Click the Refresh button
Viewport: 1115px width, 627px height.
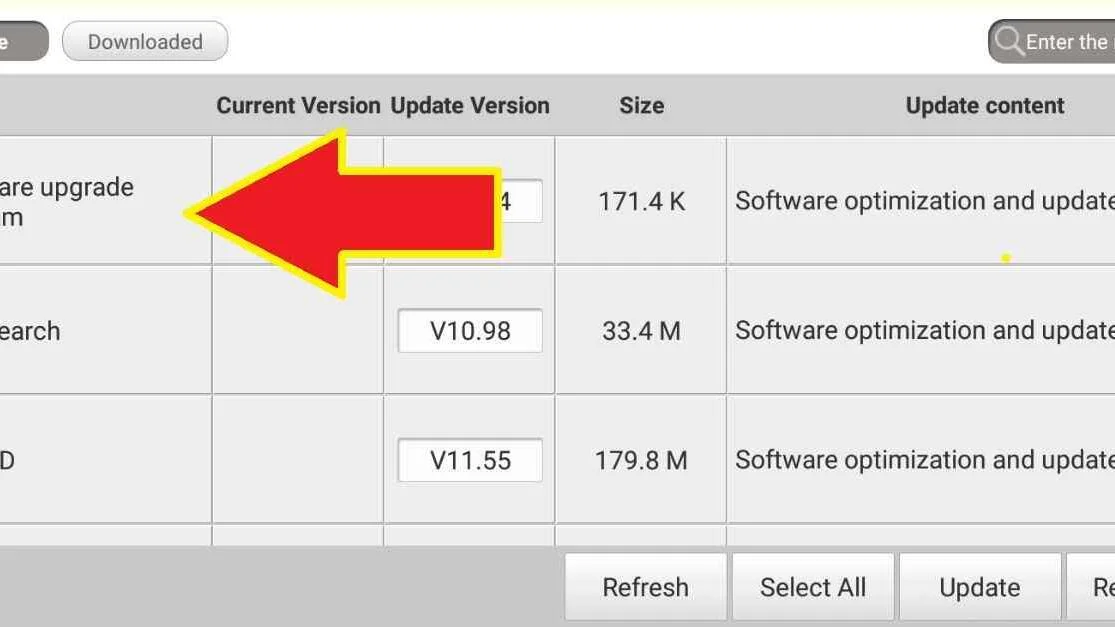click(645, 587)
